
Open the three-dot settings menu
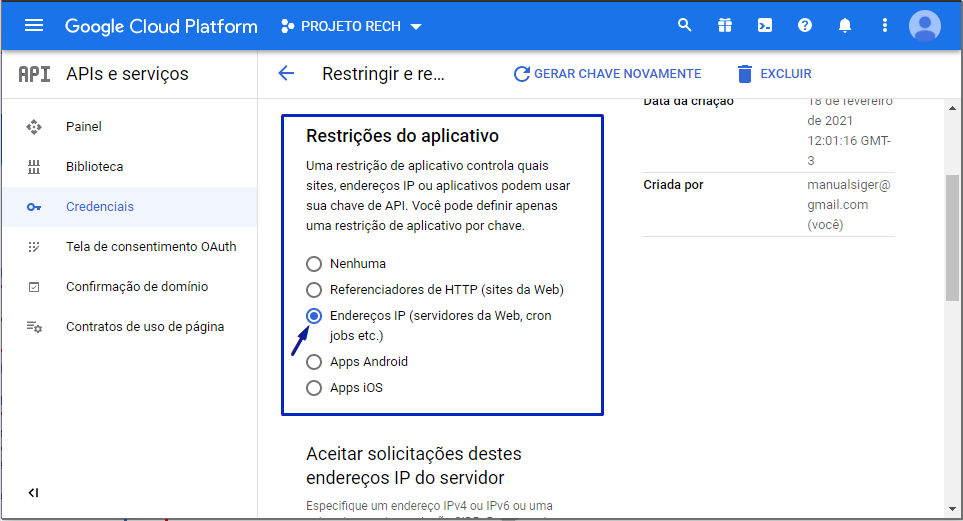click(x=884, y=25)
